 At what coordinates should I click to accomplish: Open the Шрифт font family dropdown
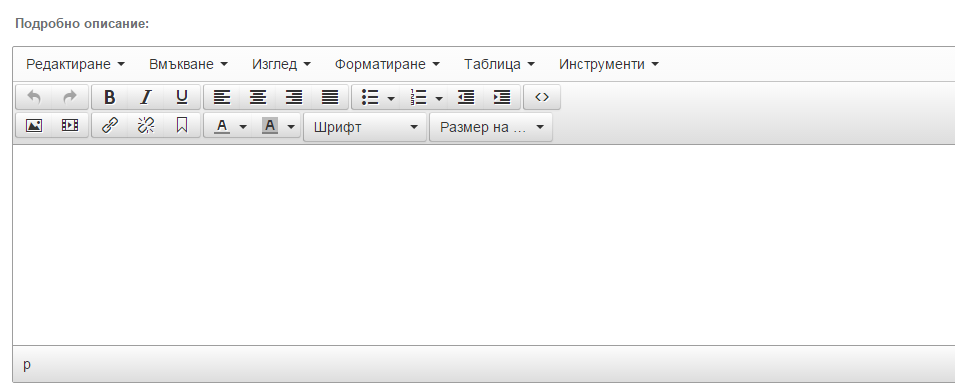point(365,127)
